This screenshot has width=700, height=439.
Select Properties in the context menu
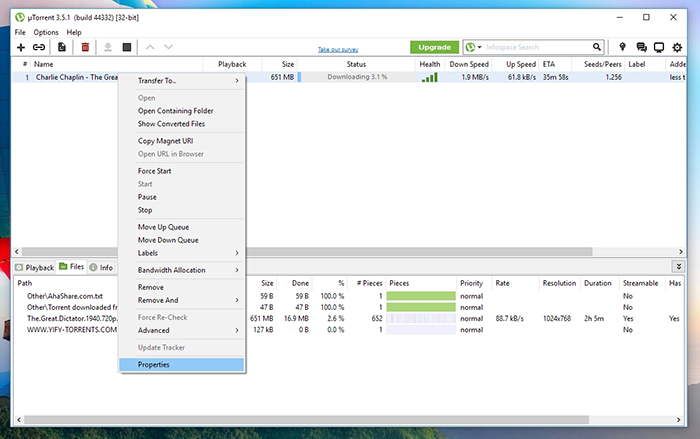click(x=182, y=365)
